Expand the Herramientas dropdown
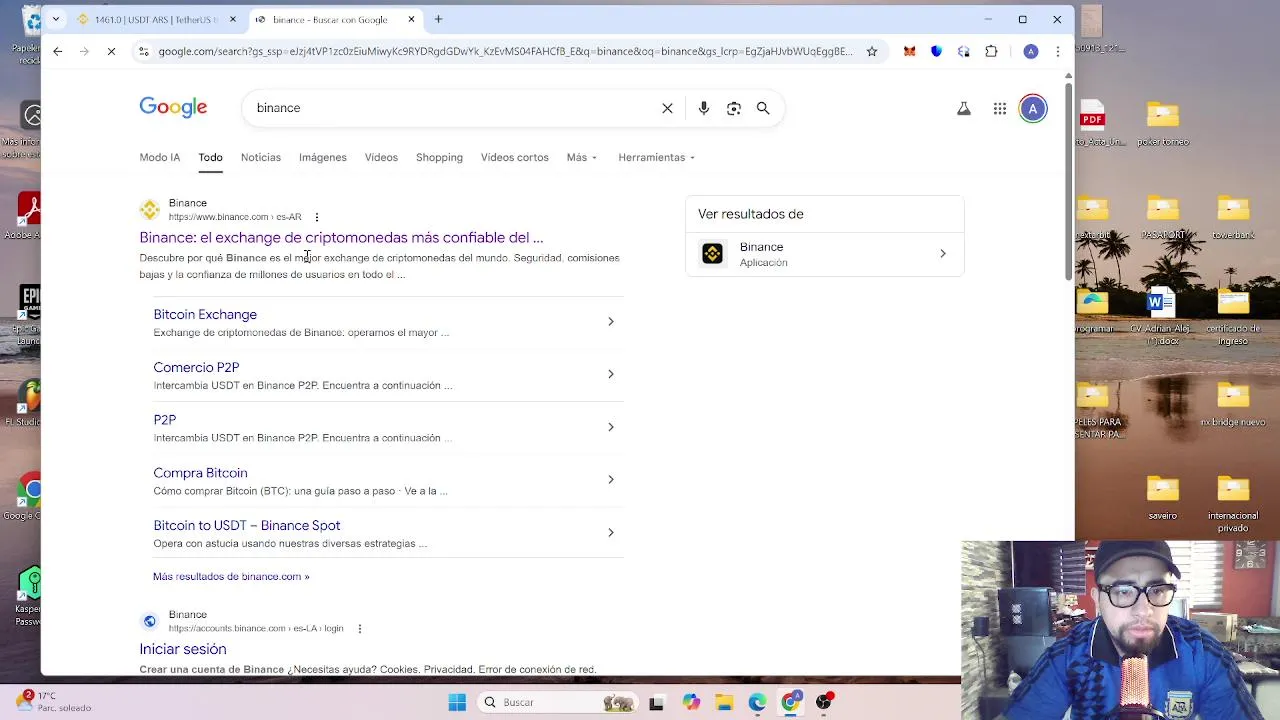This screenshot has height=720, width=1280. (x=656, y=157)
